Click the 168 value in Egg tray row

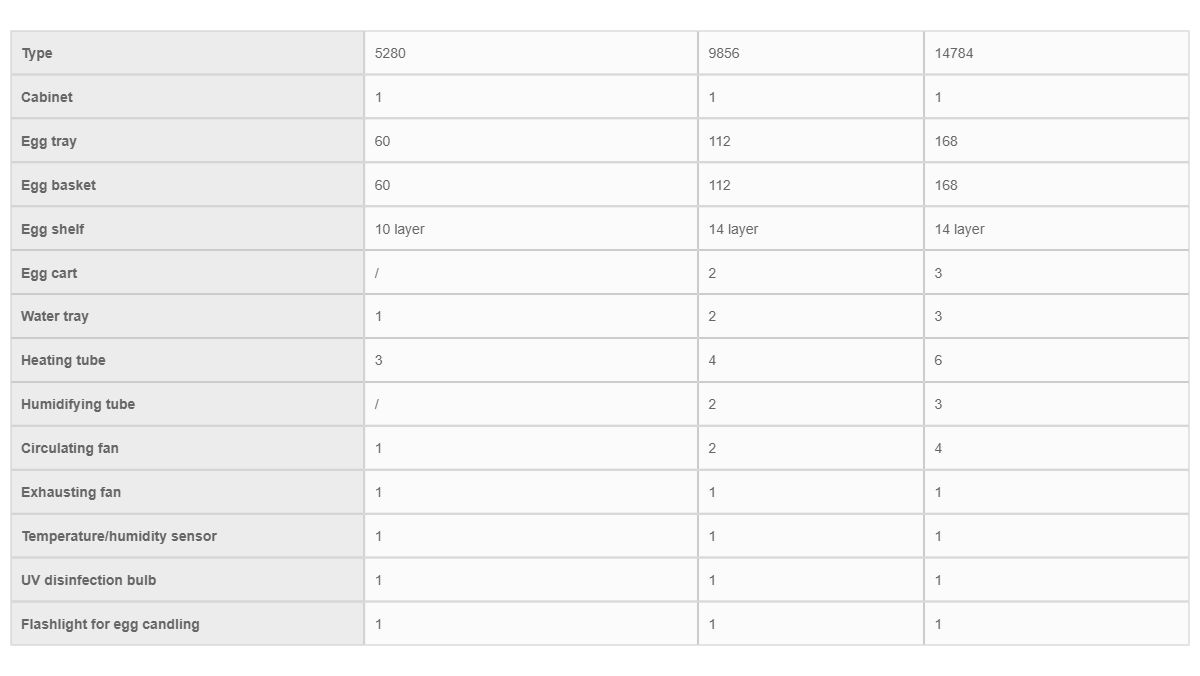(946, 141)
